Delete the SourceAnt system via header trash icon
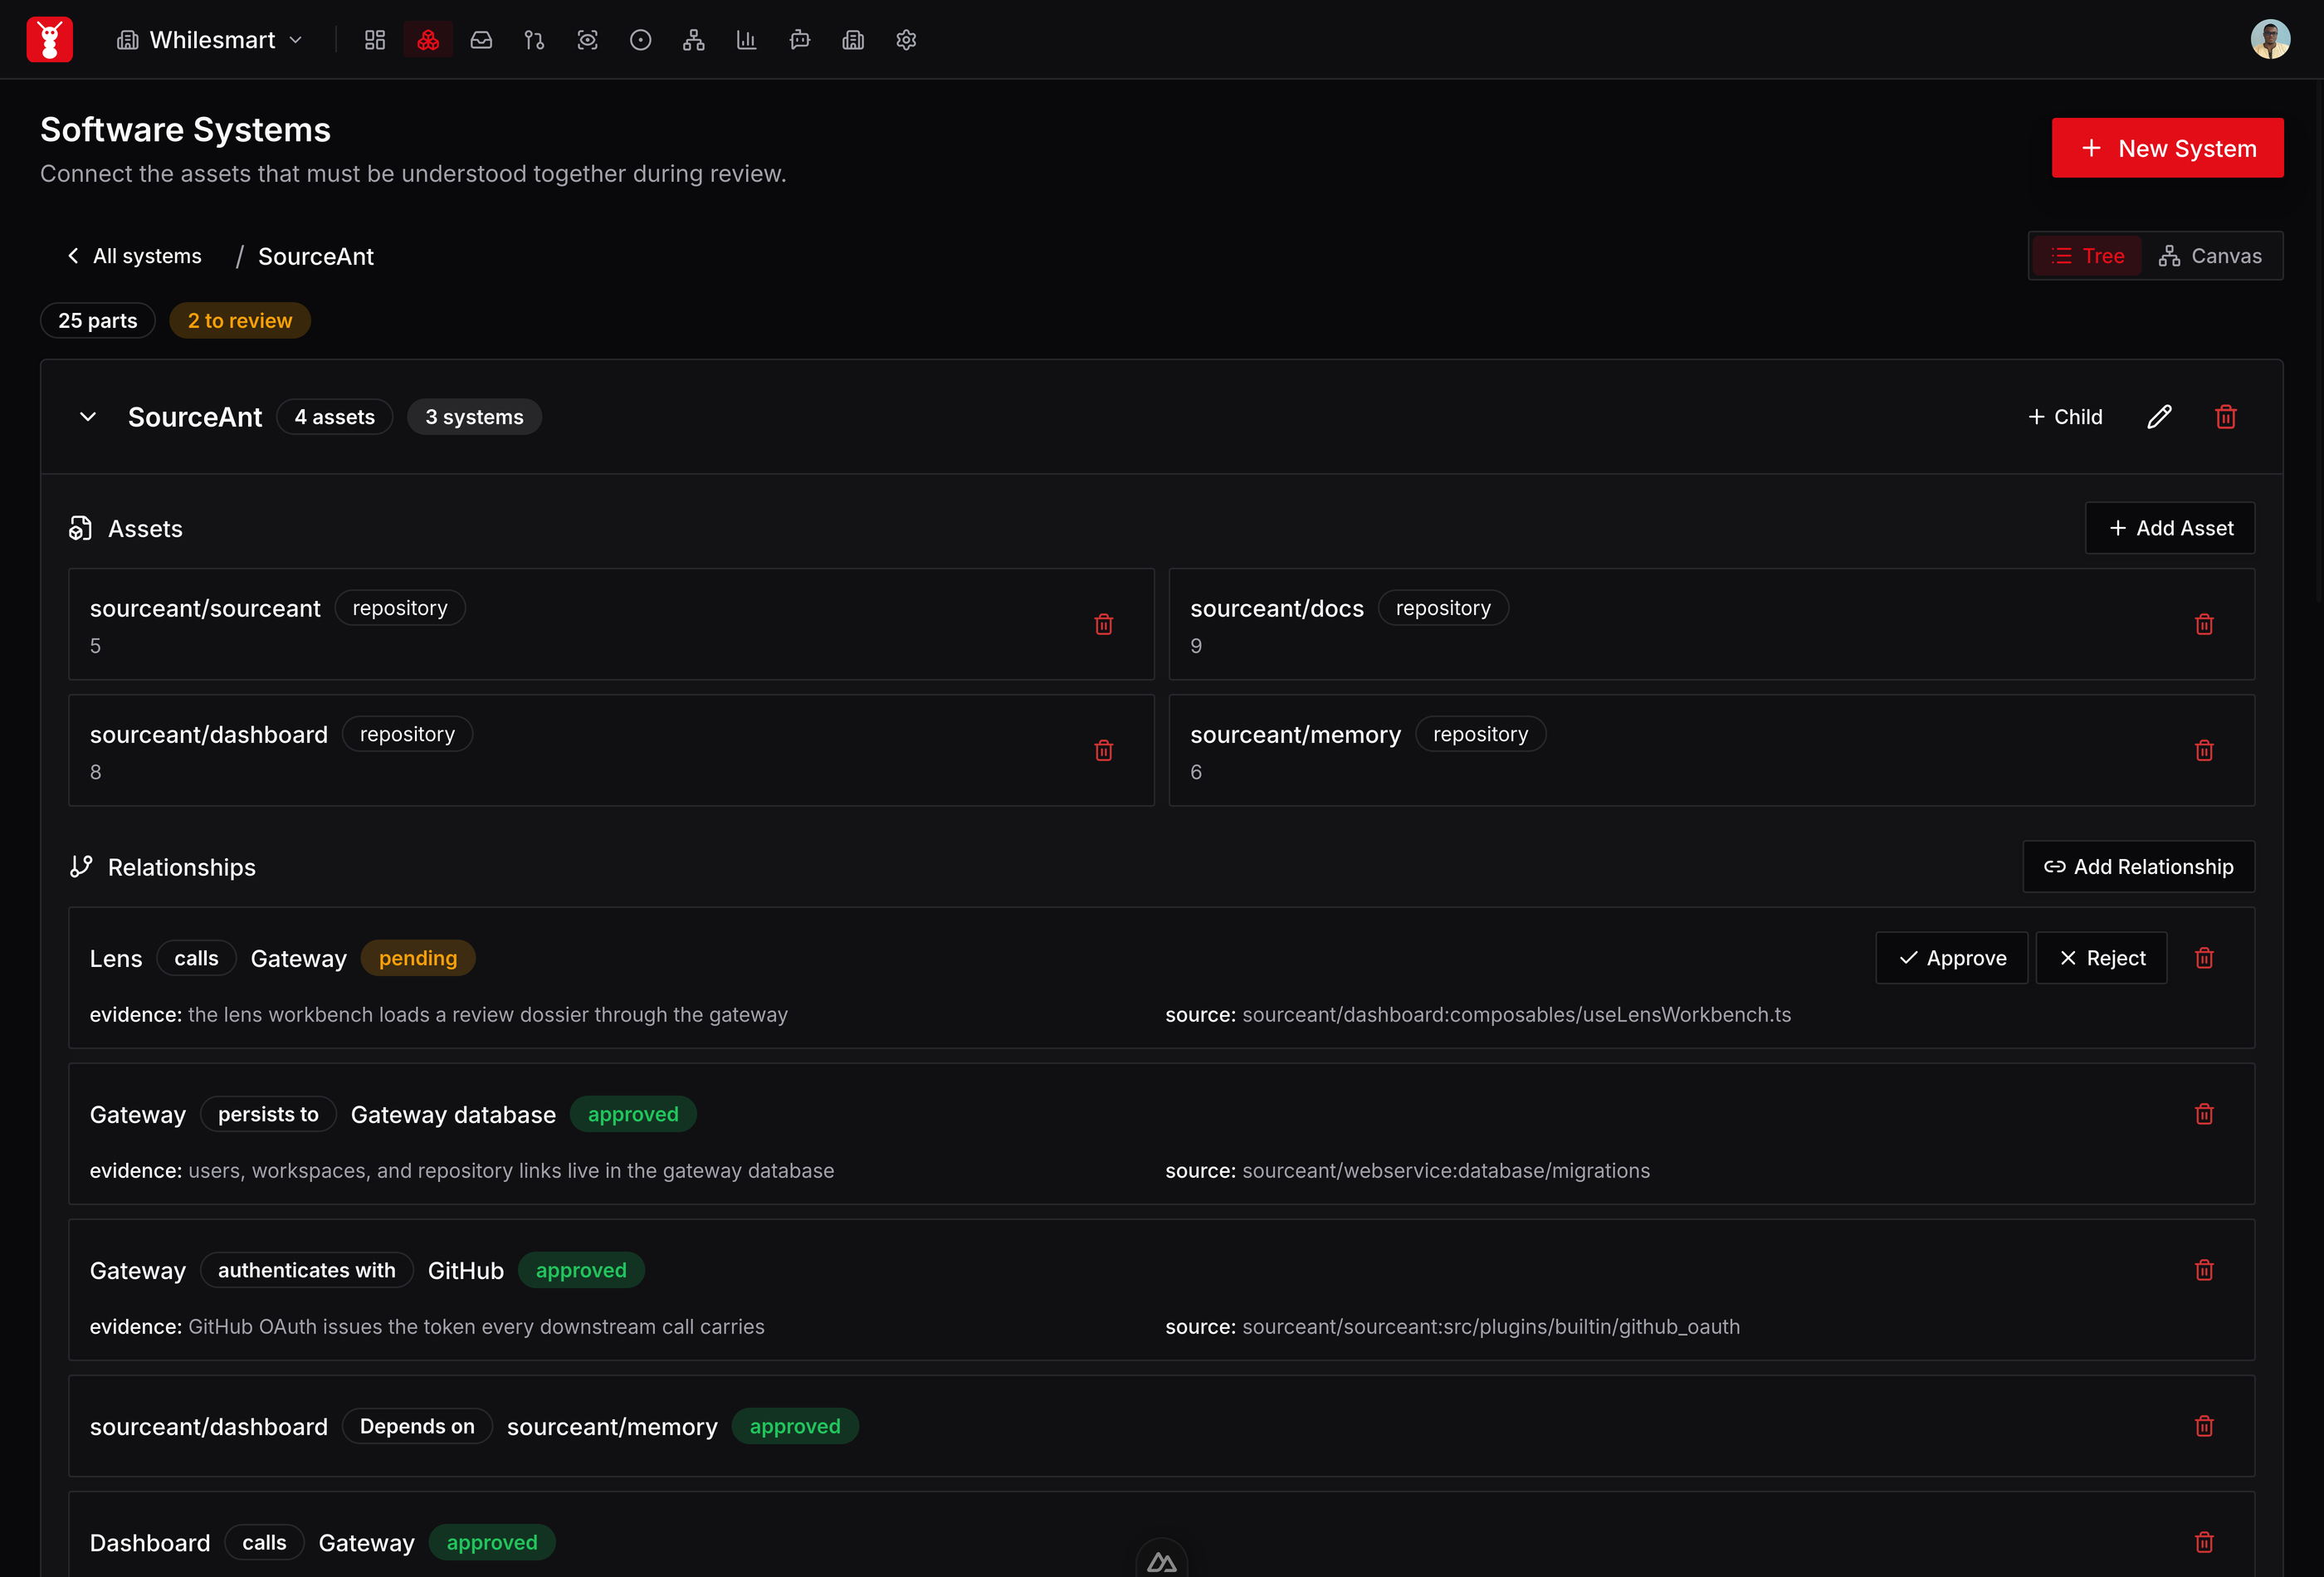 click(2225, 417)
